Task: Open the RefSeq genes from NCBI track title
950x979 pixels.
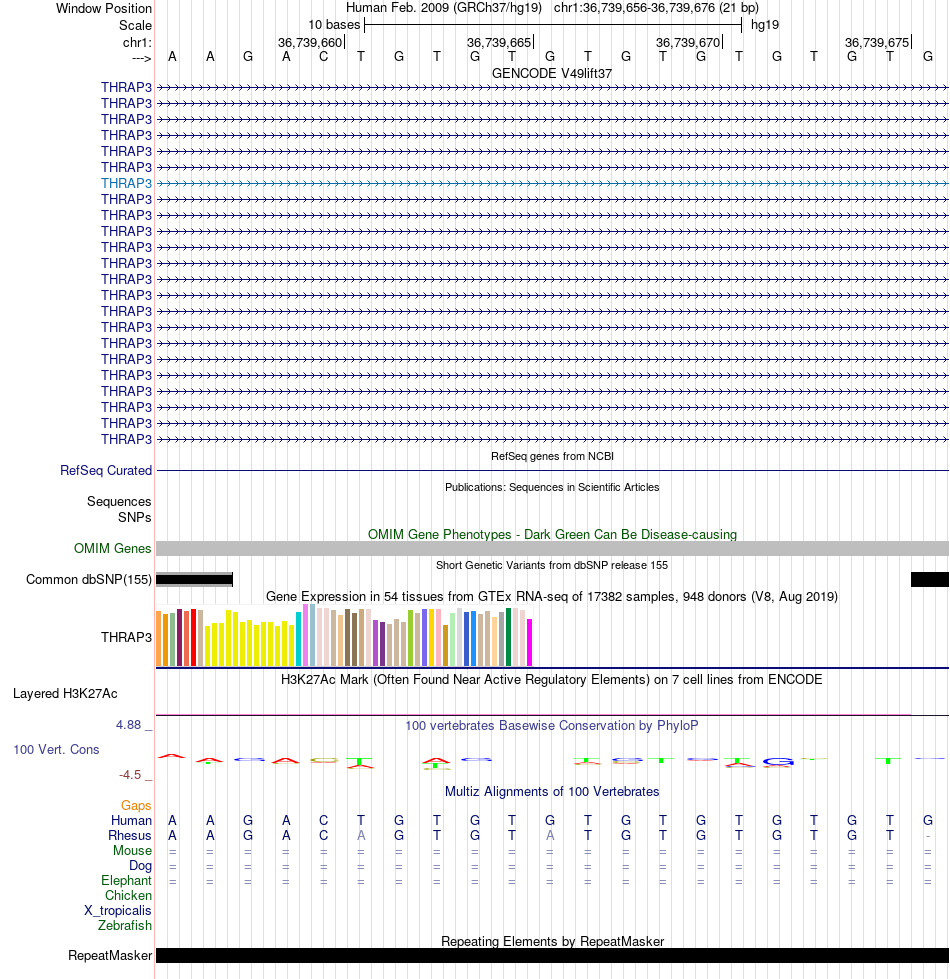Action: pos(552,456)
